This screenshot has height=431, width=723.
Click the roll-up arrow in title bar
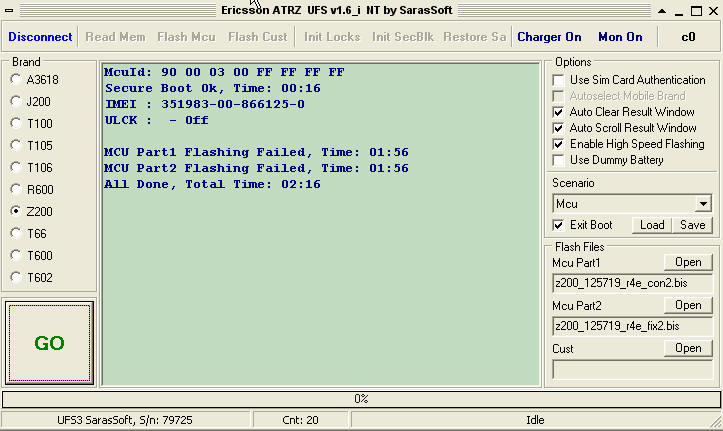[662, 11]
